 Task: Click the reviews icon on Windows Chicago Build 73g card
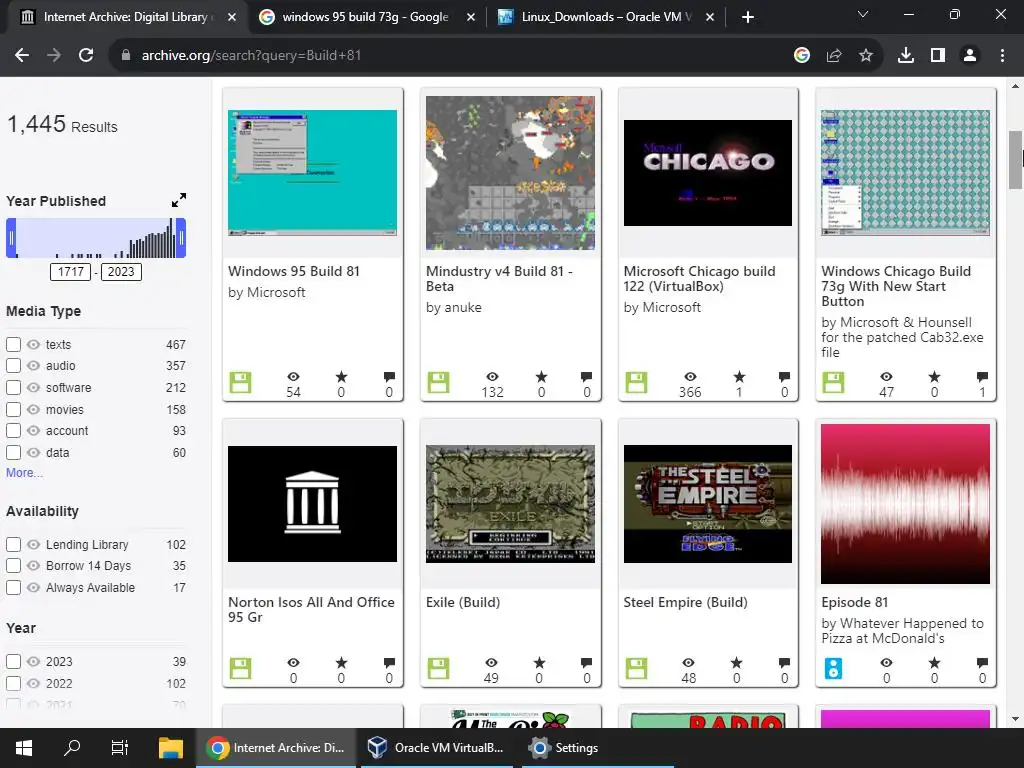[x=982, y=377]
